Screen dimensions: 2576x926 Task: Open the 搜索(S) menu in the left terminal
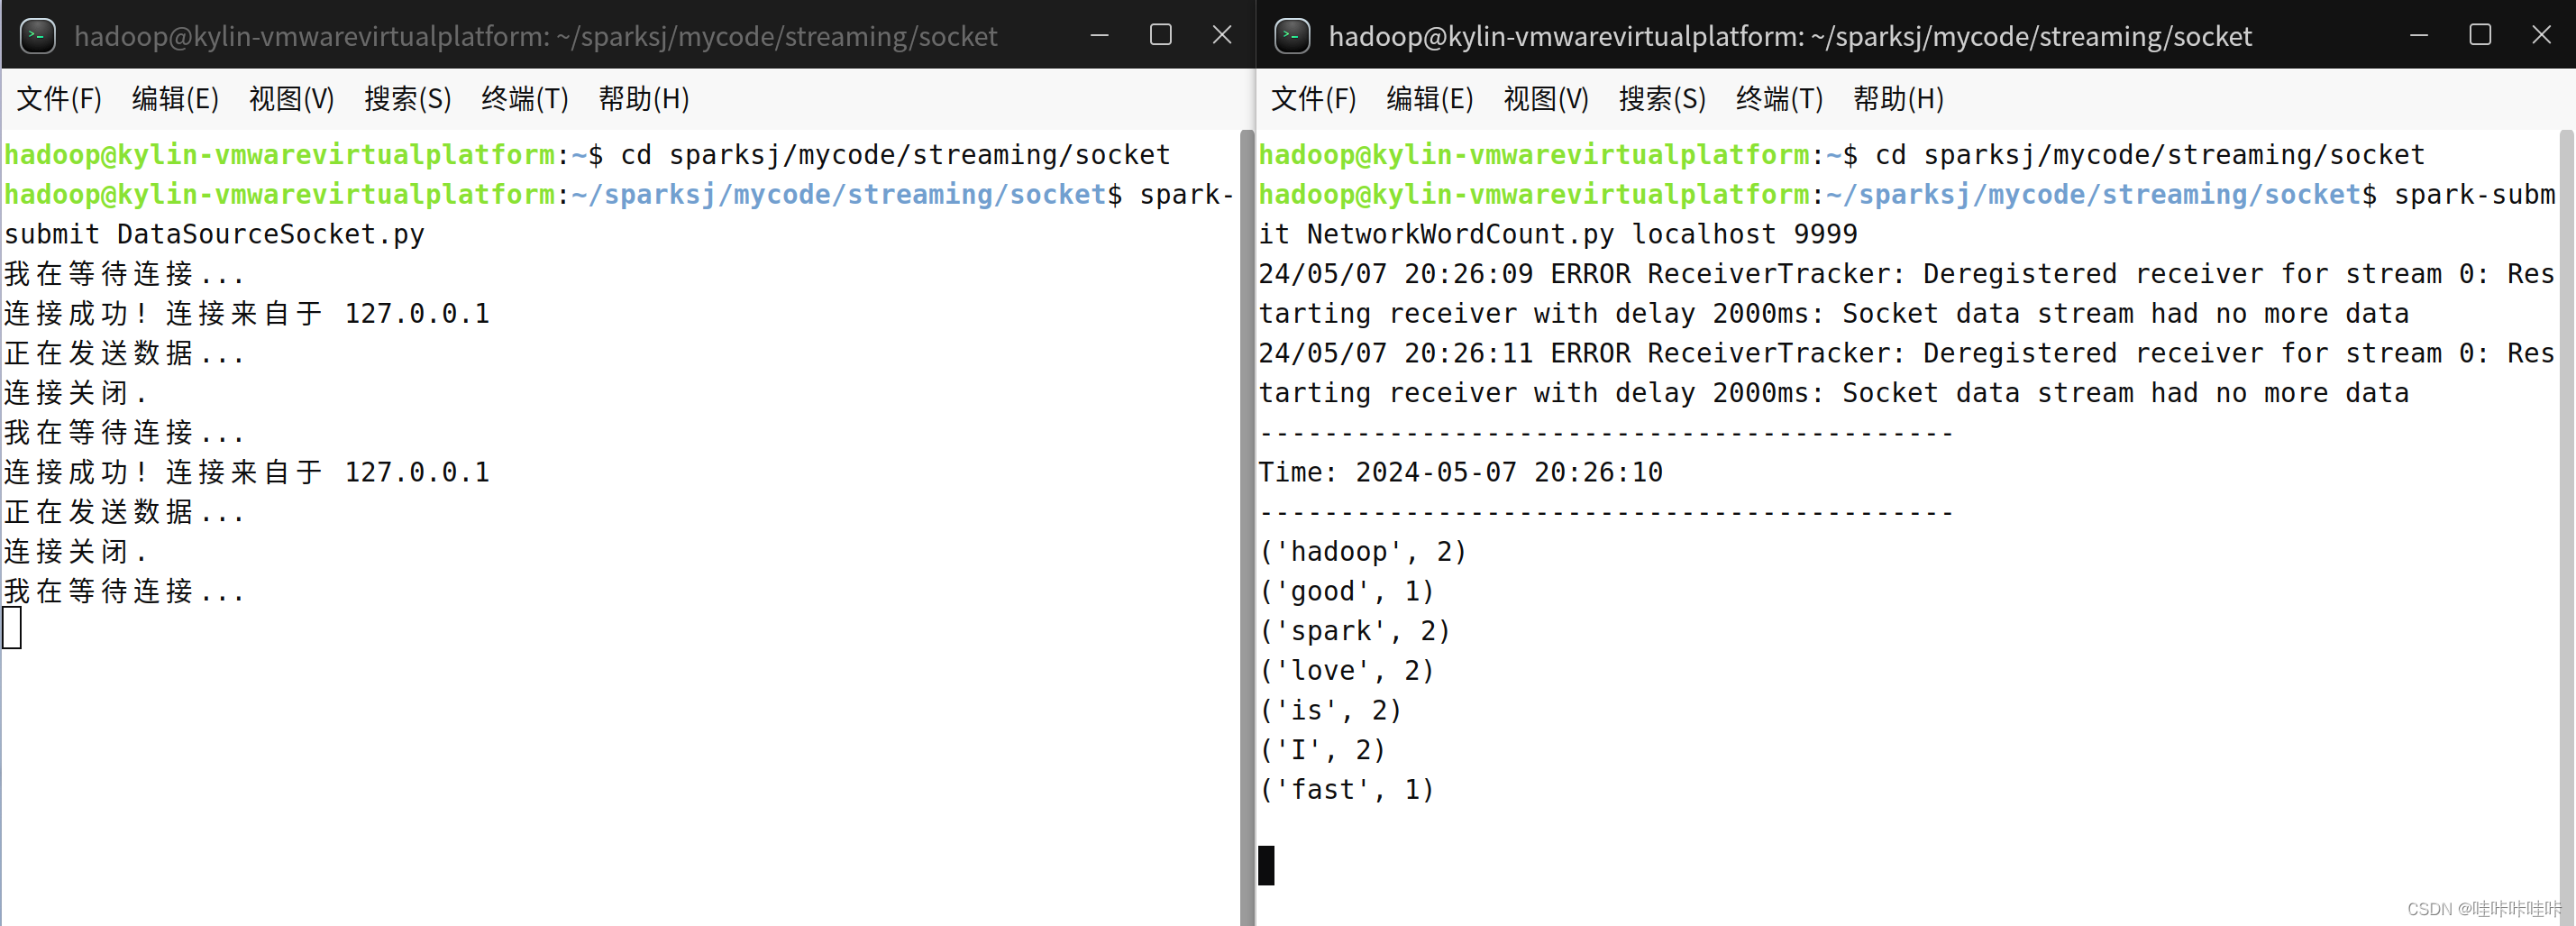pyautogui.click(x=407, y=99)
